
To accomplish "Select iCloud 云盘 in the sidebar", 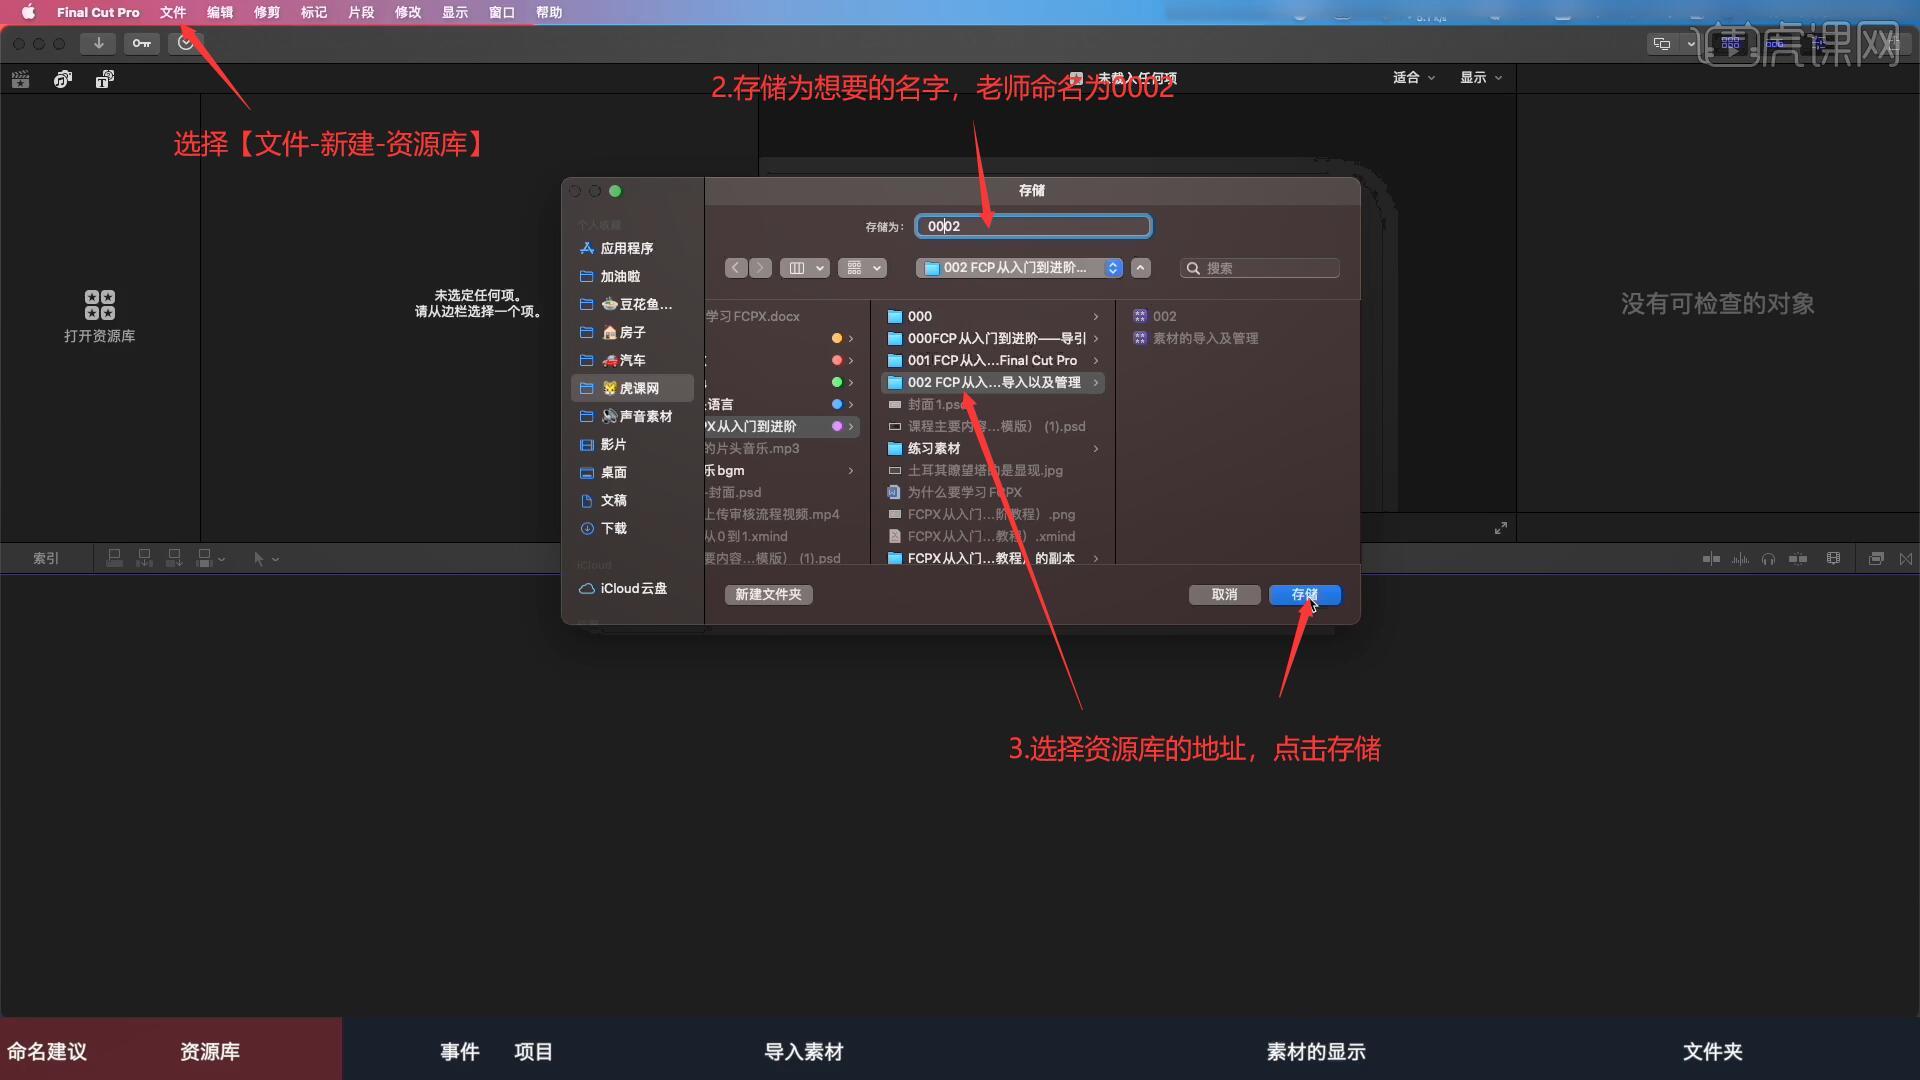I will (x=632, y=588).
